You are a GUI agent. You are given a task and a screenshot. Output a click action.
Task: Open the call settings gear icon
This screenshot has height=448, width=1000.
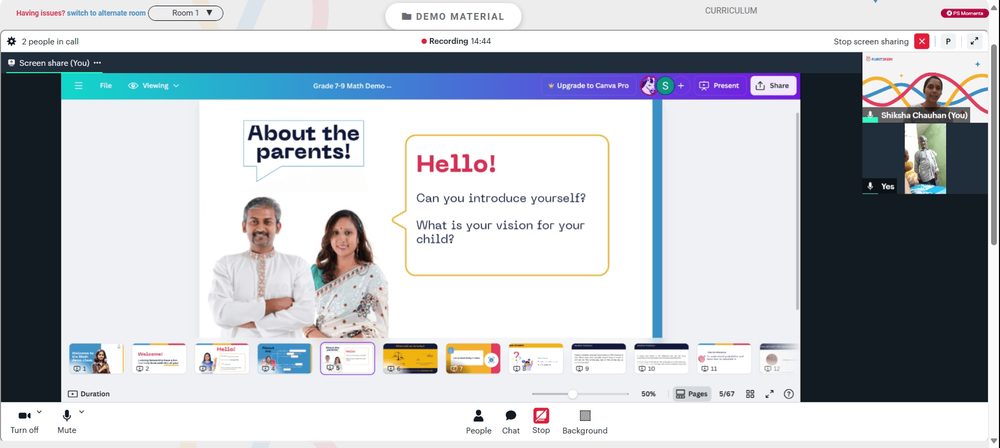(11, 41)
